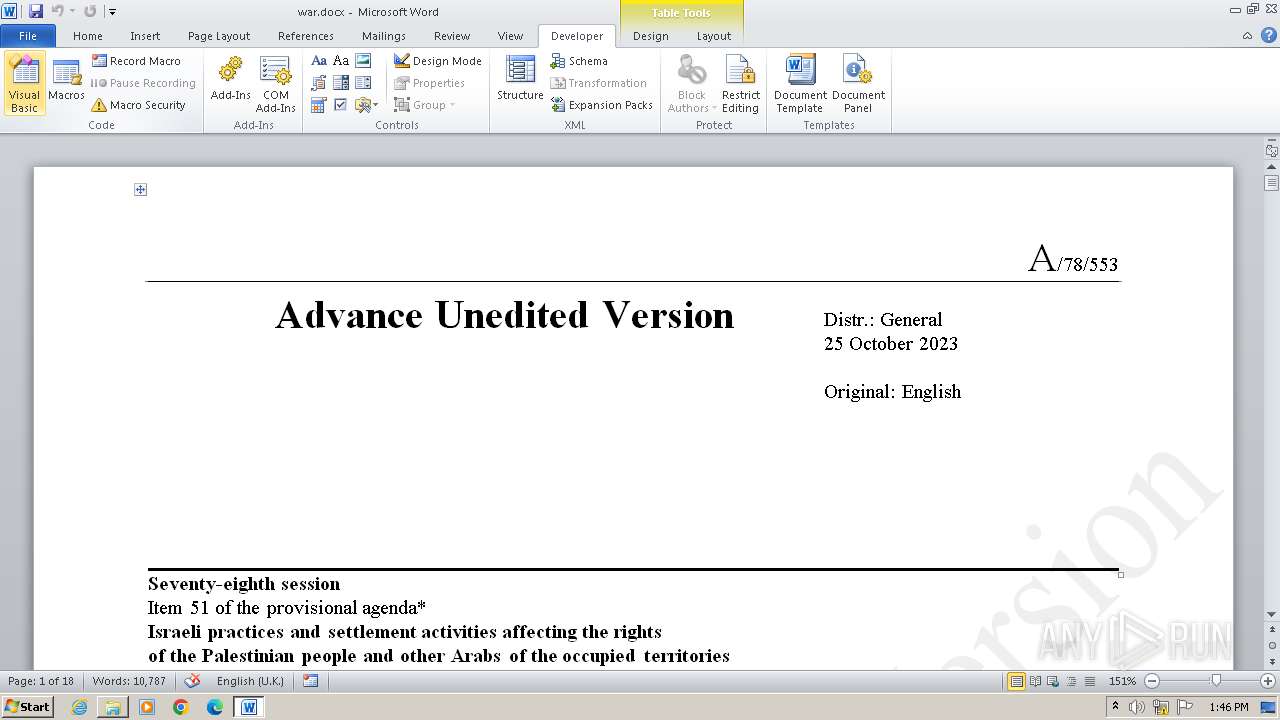This screenshot has width=1280, height=720.
Task: Open Document Panel settings
Action: [858, 84]
